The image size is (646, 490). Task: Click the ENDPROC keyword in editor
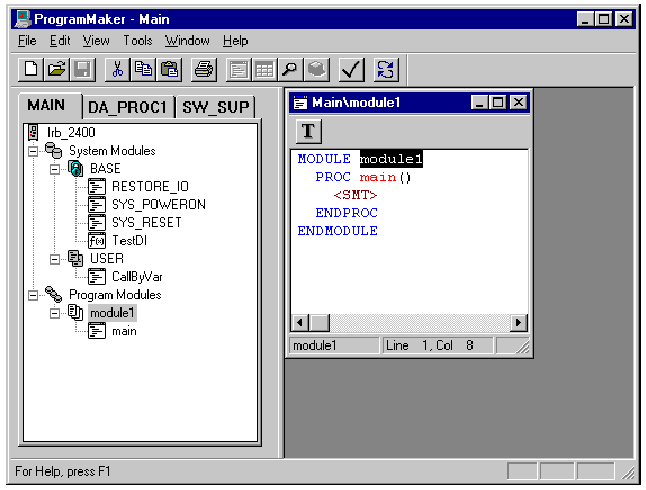346,213
